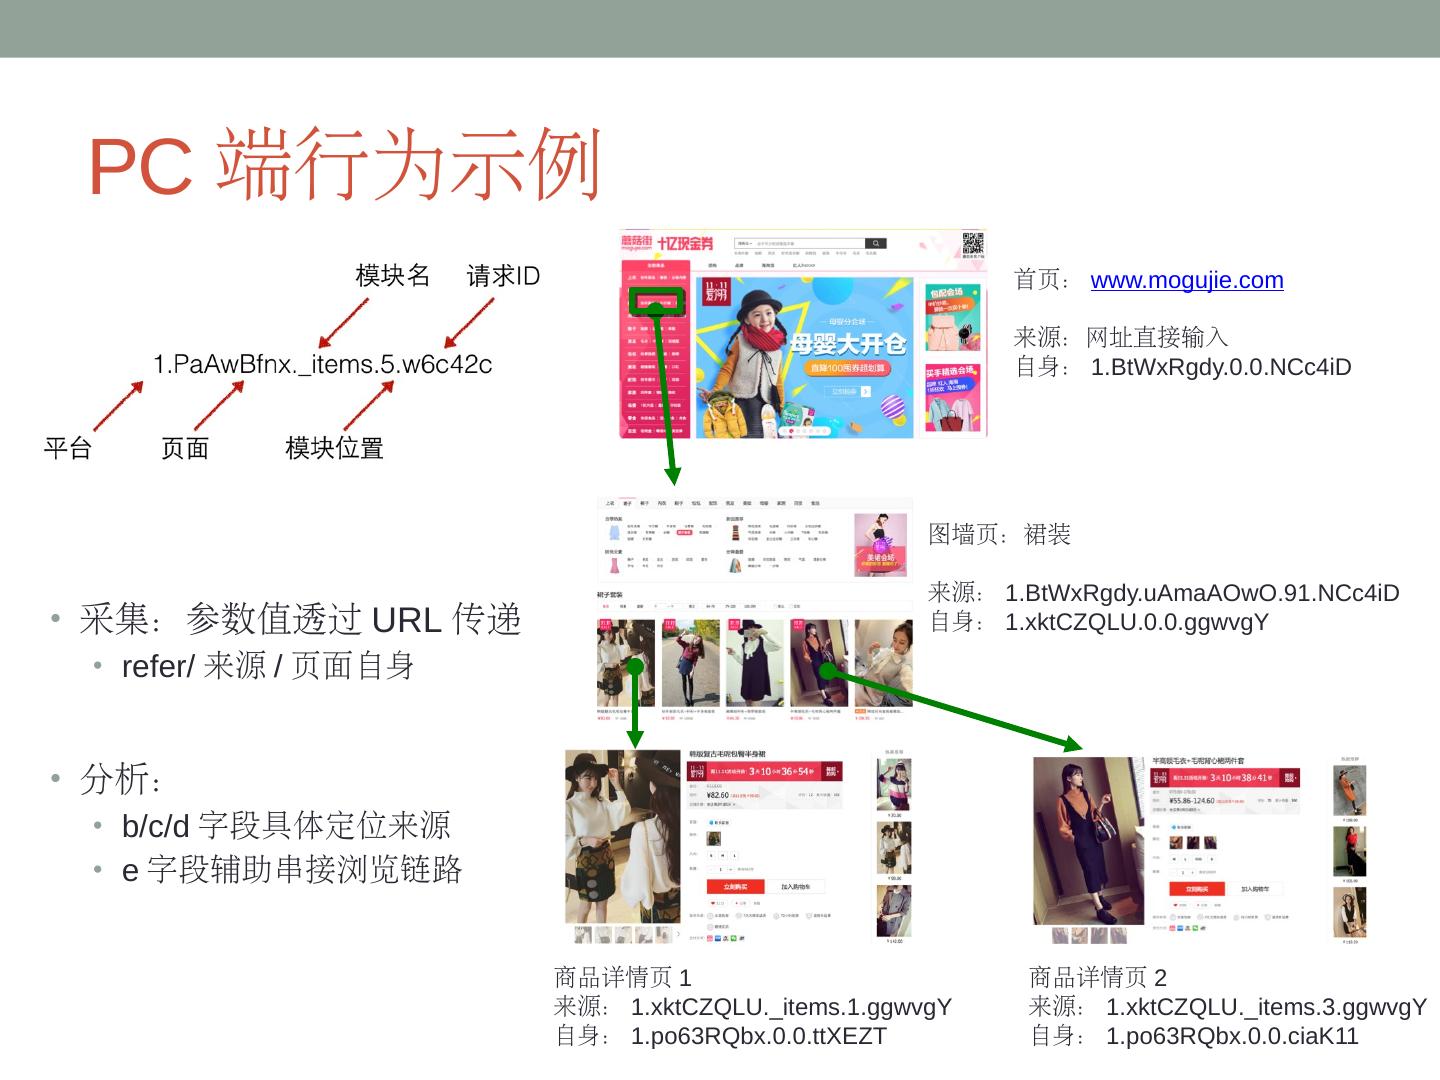Click the red 立即购买 button on detail page 1

click(x=735, y=886)
